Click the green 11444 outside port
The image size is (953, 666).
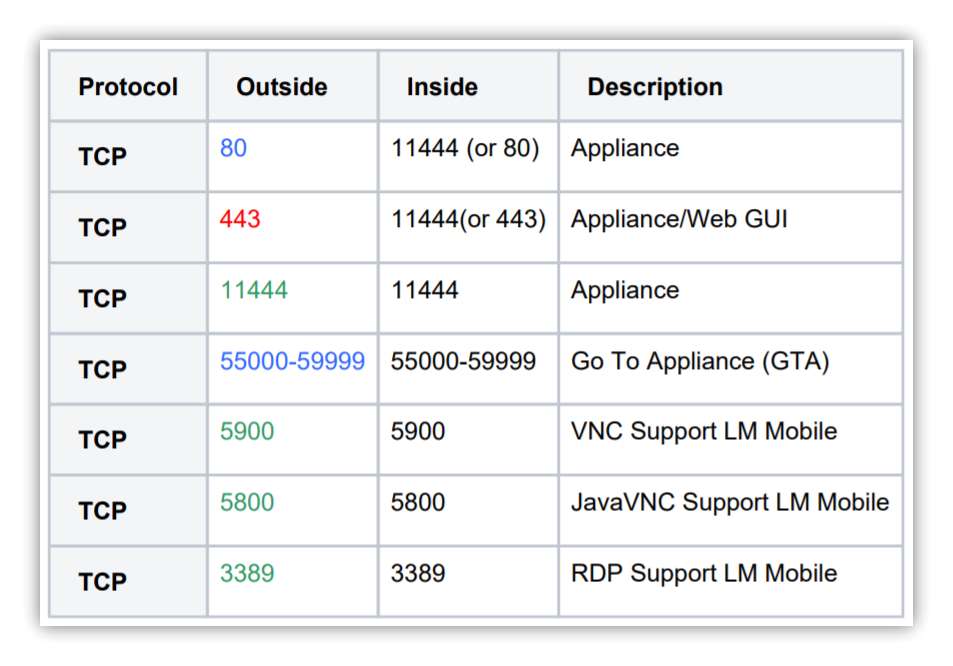[x=254, y=290]
